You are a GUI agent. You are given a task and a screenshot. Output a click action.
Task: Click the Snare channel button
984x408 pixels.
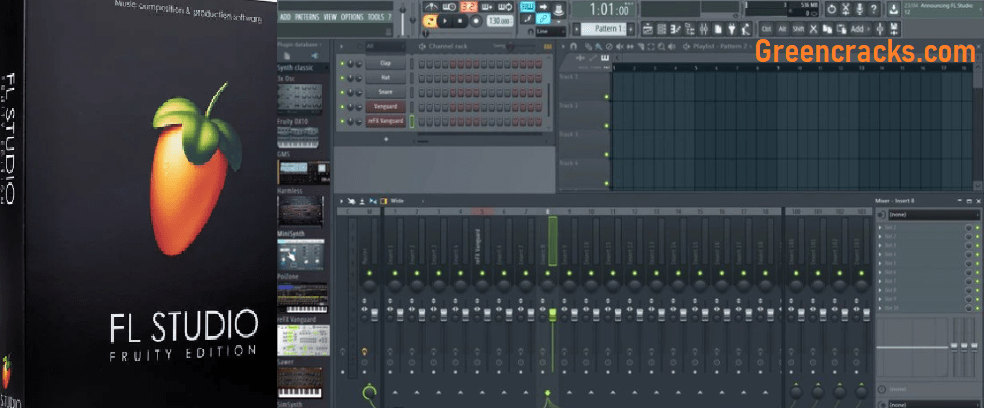click(385, 92)
